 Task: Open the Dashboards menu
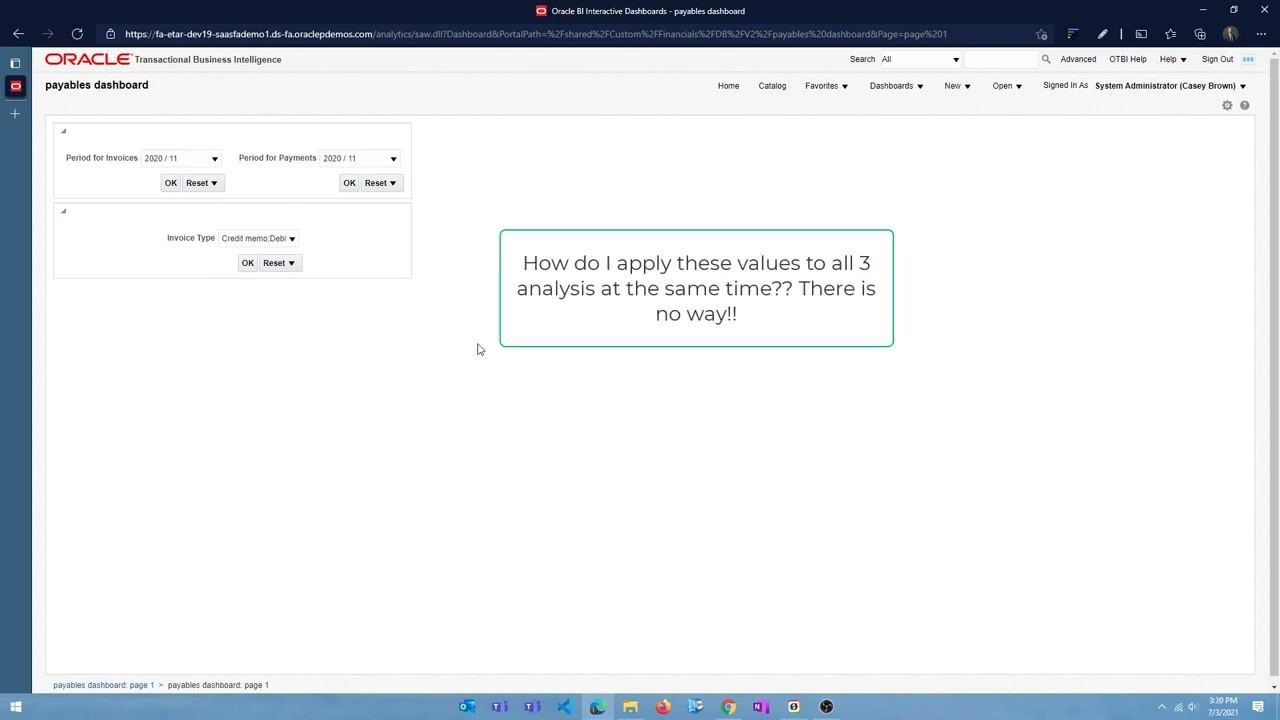point(896,86)
